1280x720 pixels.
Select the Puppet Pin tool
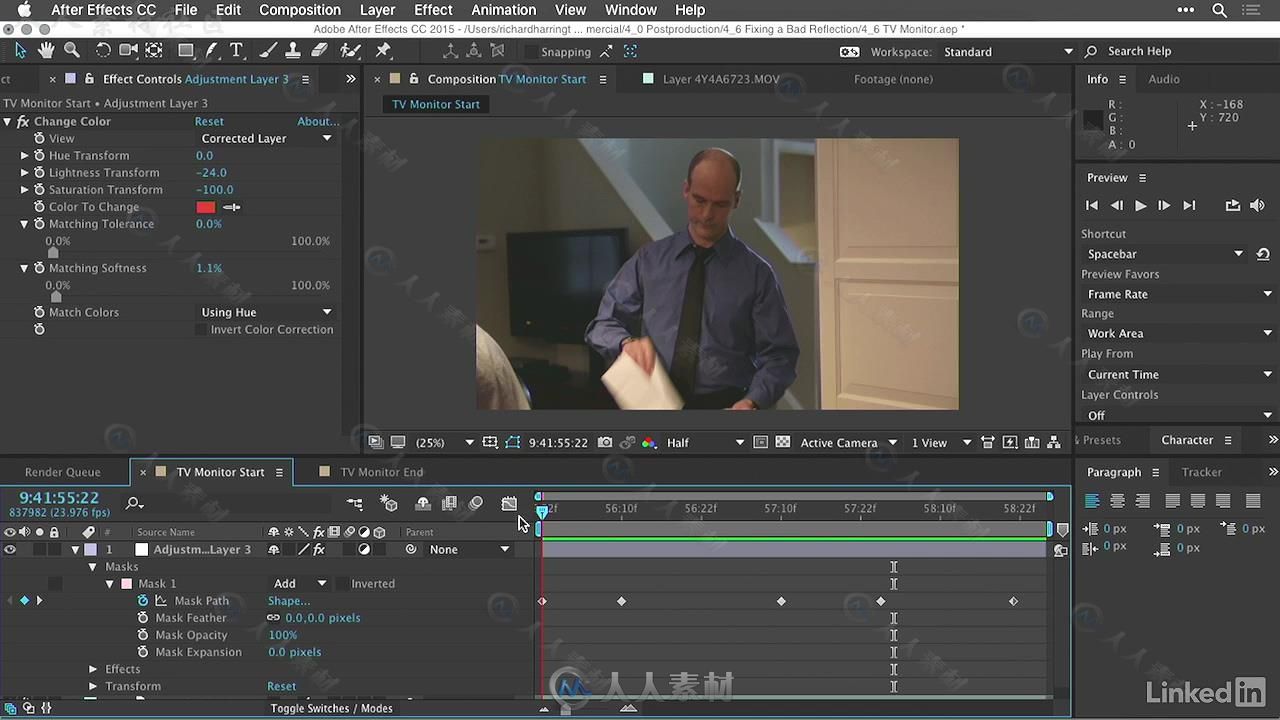(383, 50)
